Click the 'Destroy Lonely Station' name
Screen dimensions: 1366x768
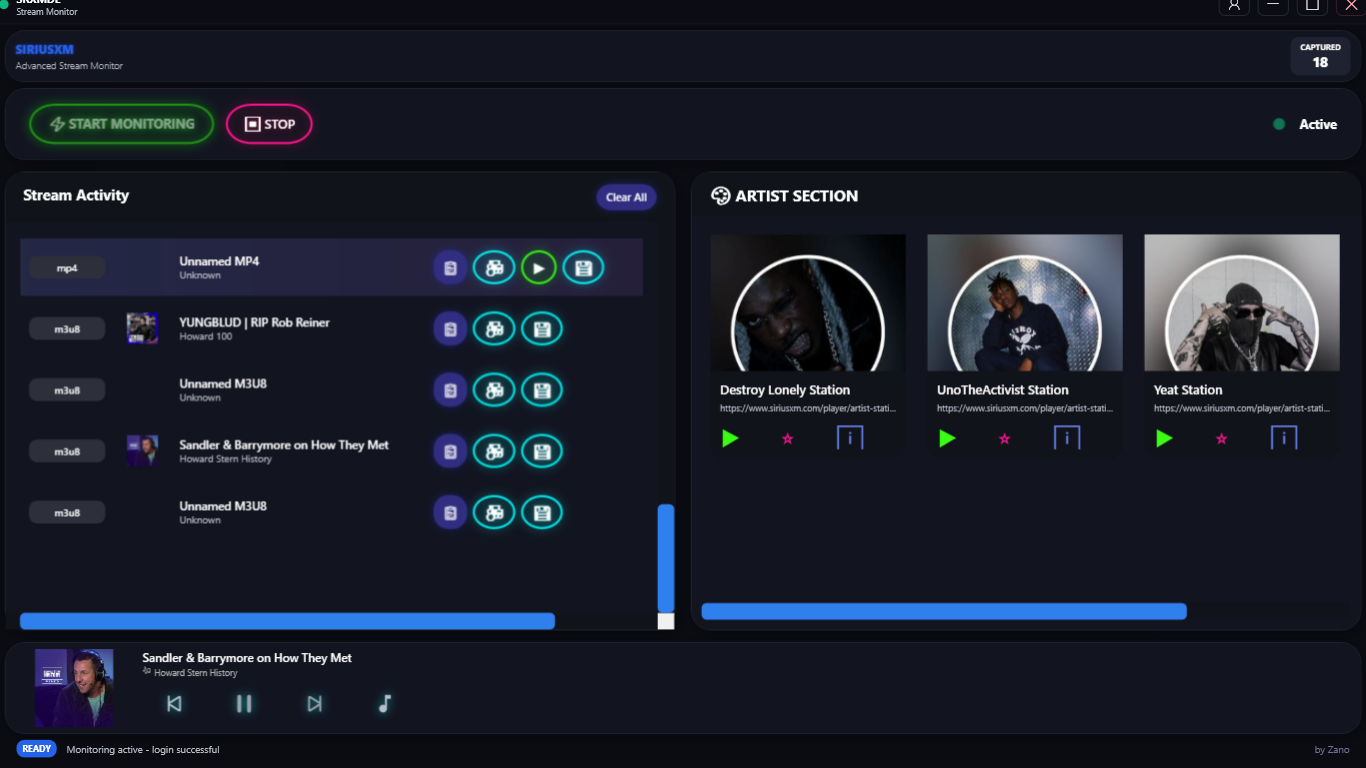click(785, 390)
